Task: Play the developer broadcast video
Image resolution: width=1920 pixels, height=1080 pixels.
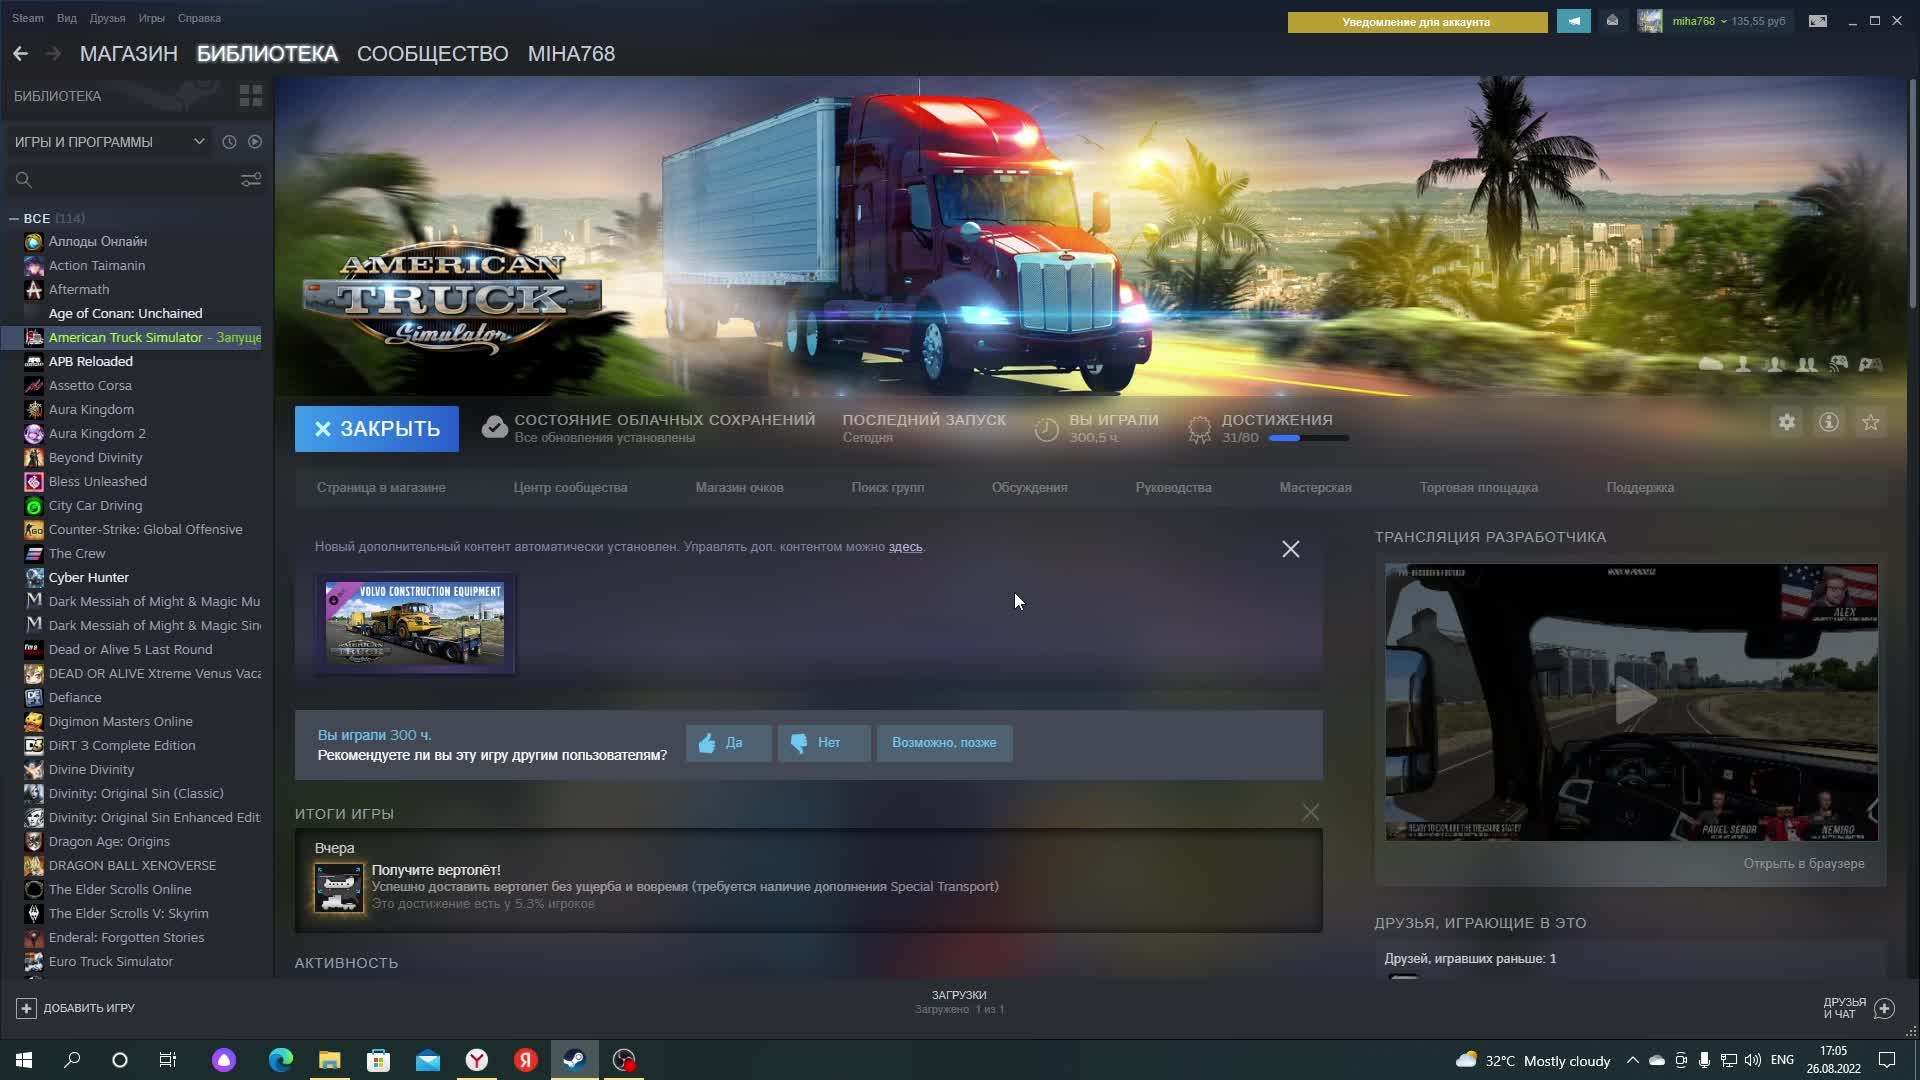Action: pyautogui.click(x=1632, y=701)
